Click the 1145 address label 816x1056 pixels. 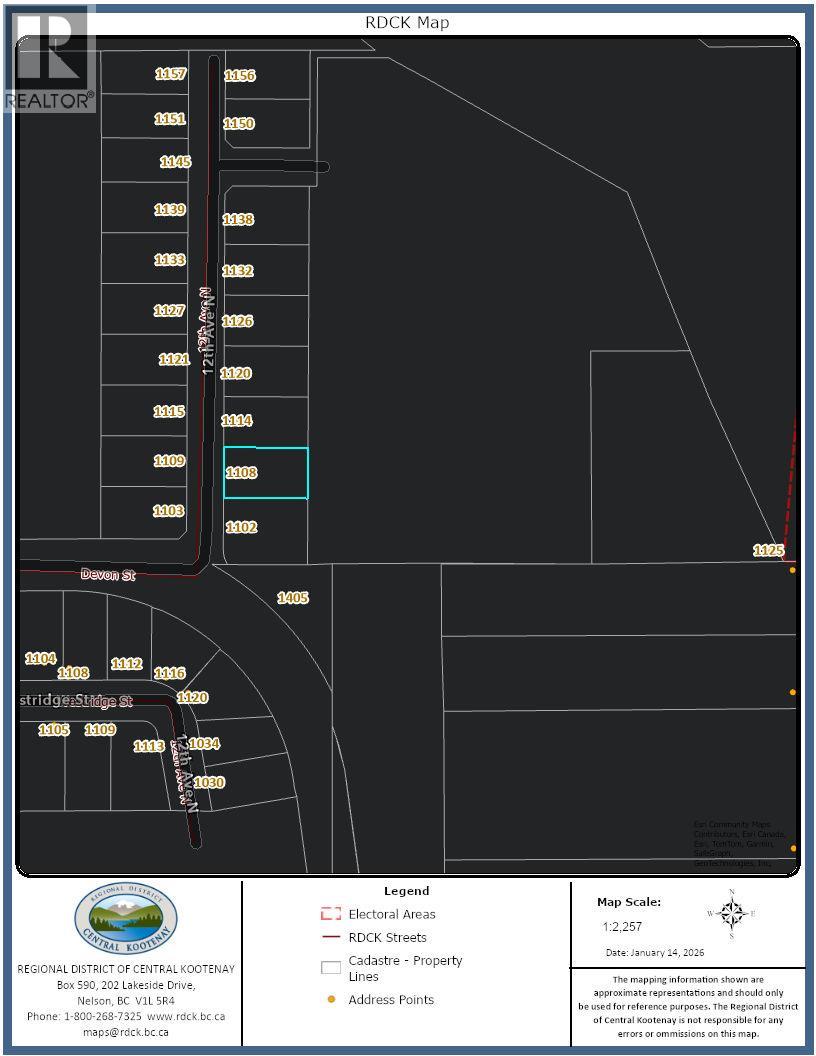(175, 162)
